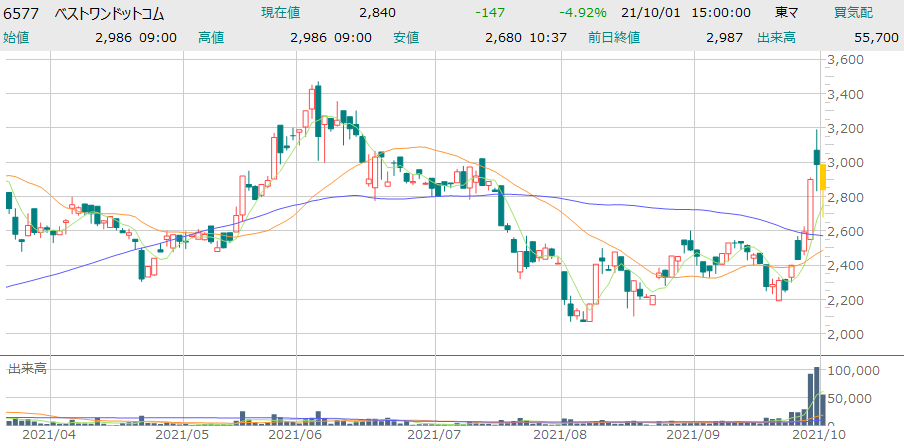Click the 東マ market label
Image resolution: width=904 pixels, height=448 pixels.
click(x=787, y=13)
